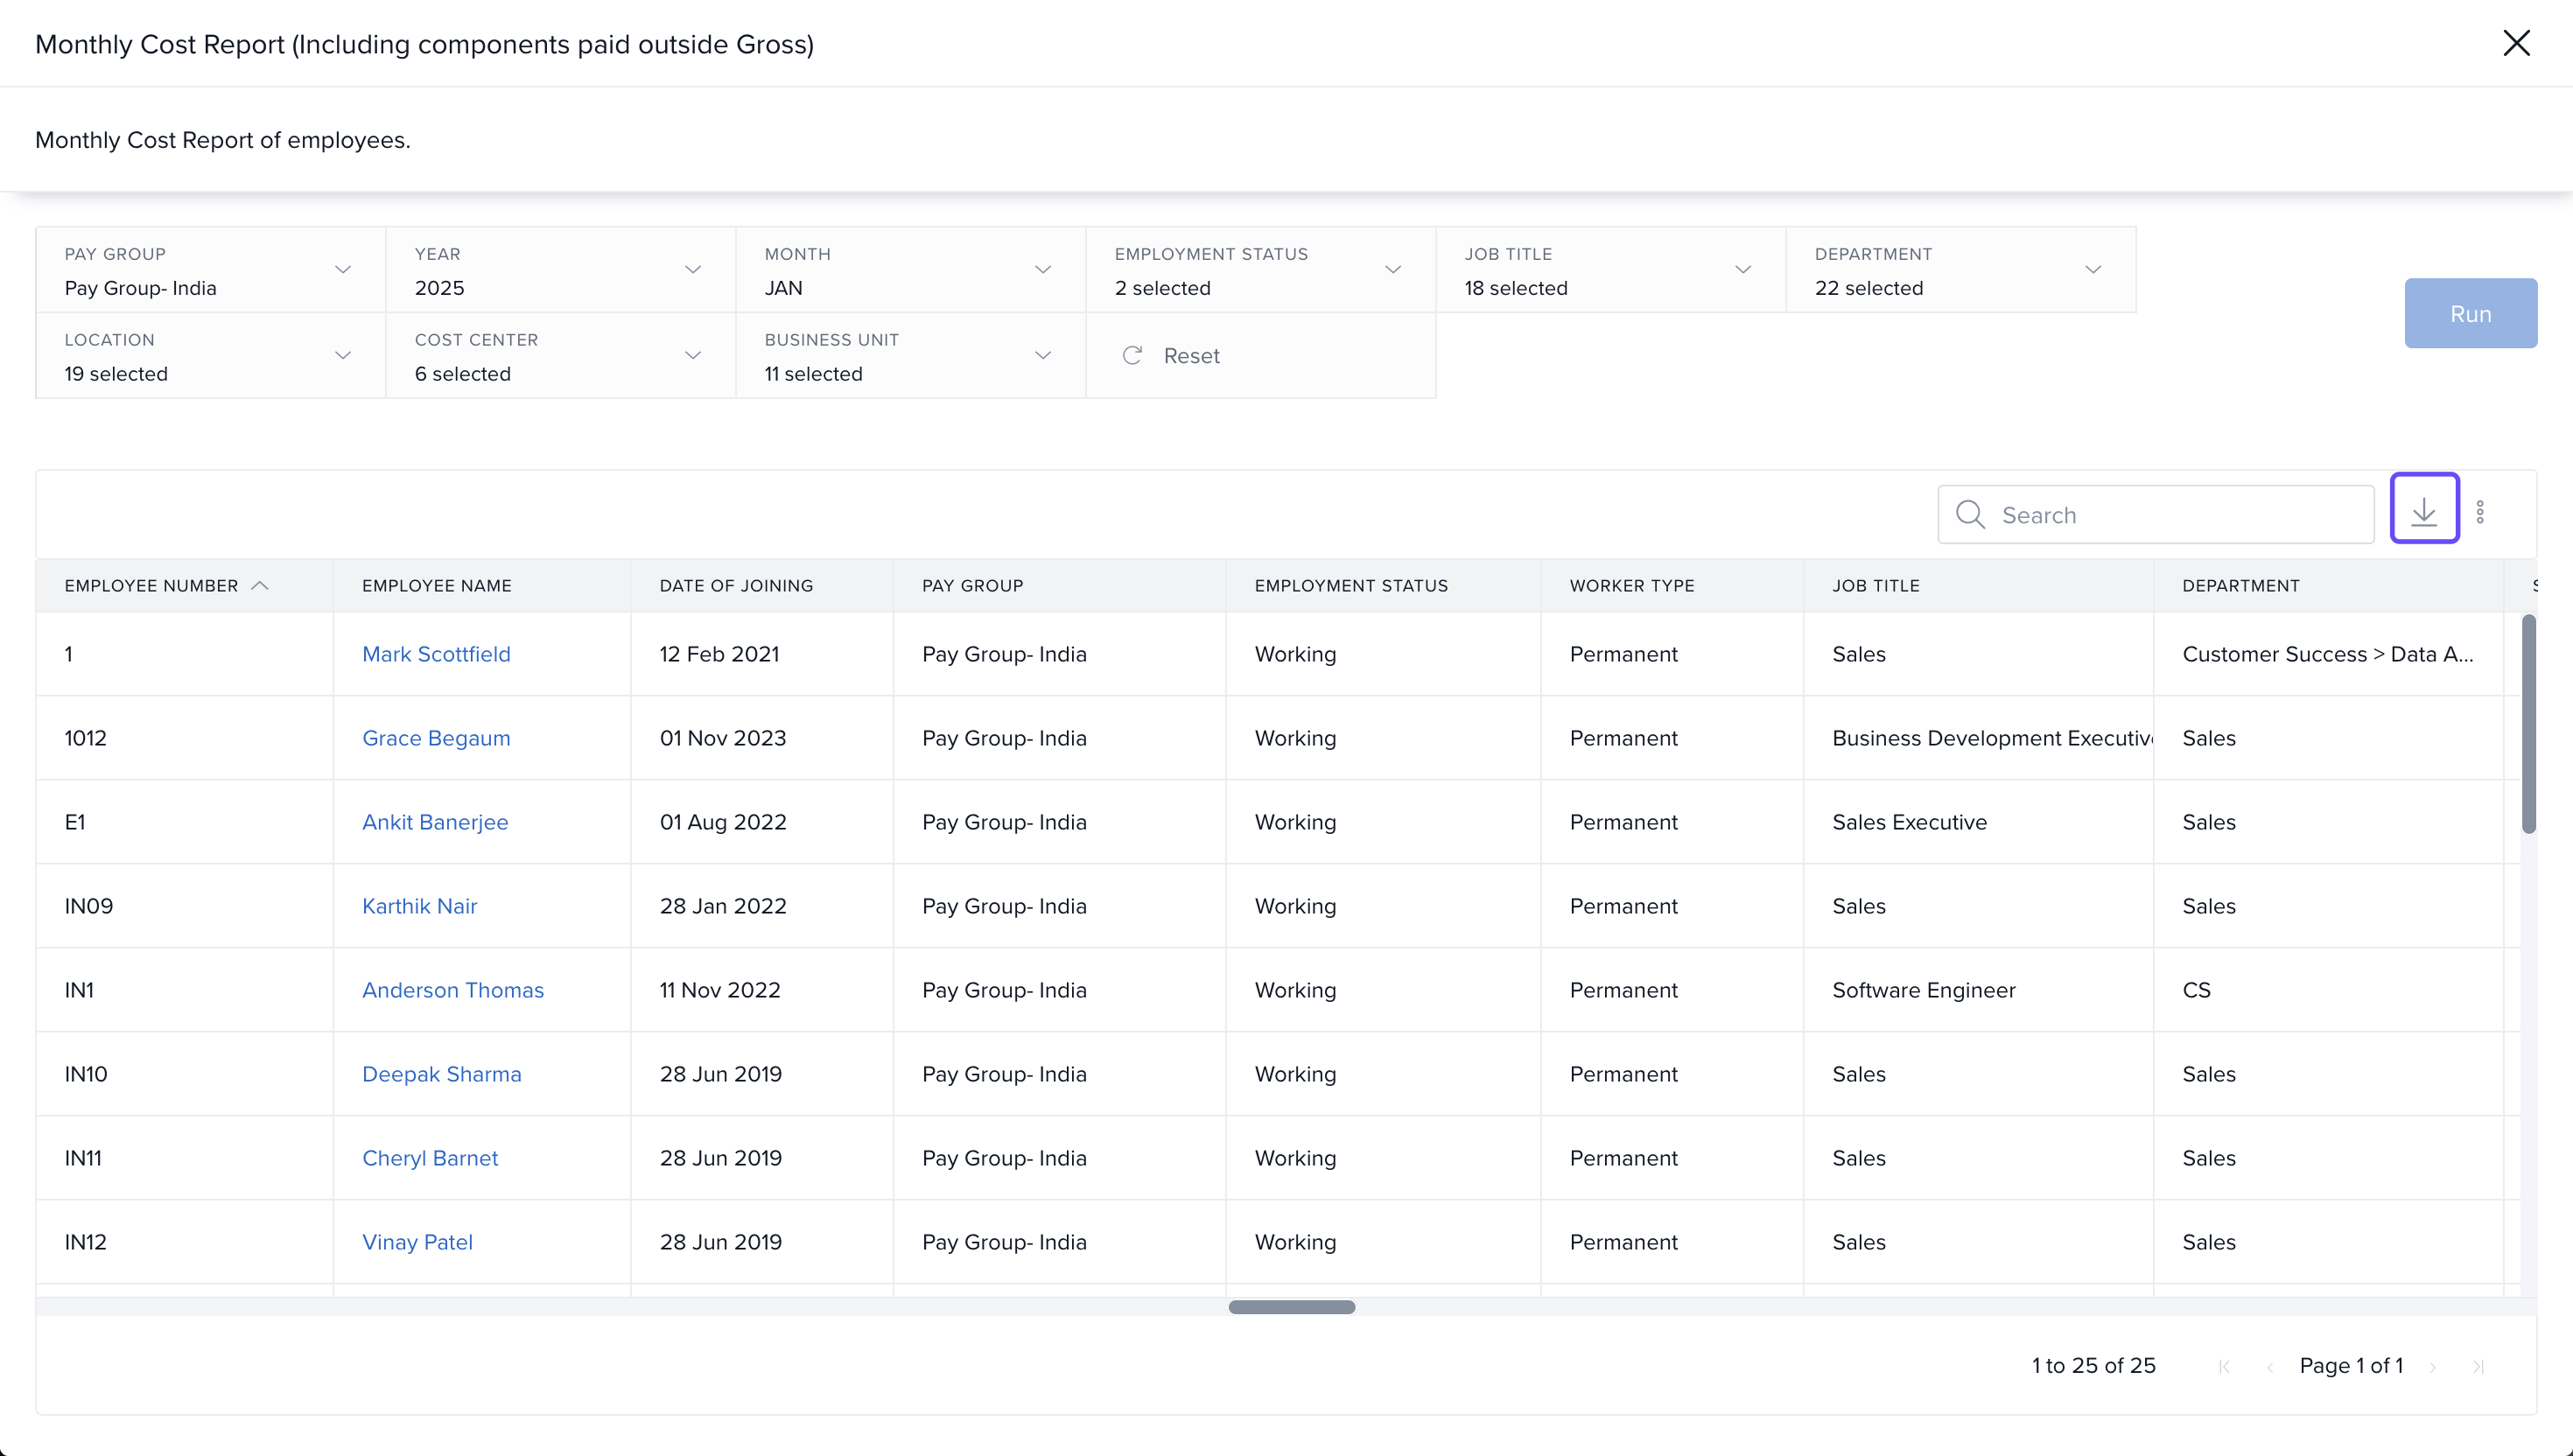Expand the Month JAN dropdown
Viewport: 2573px width, 1456px height.
[x=1043, y=269]
